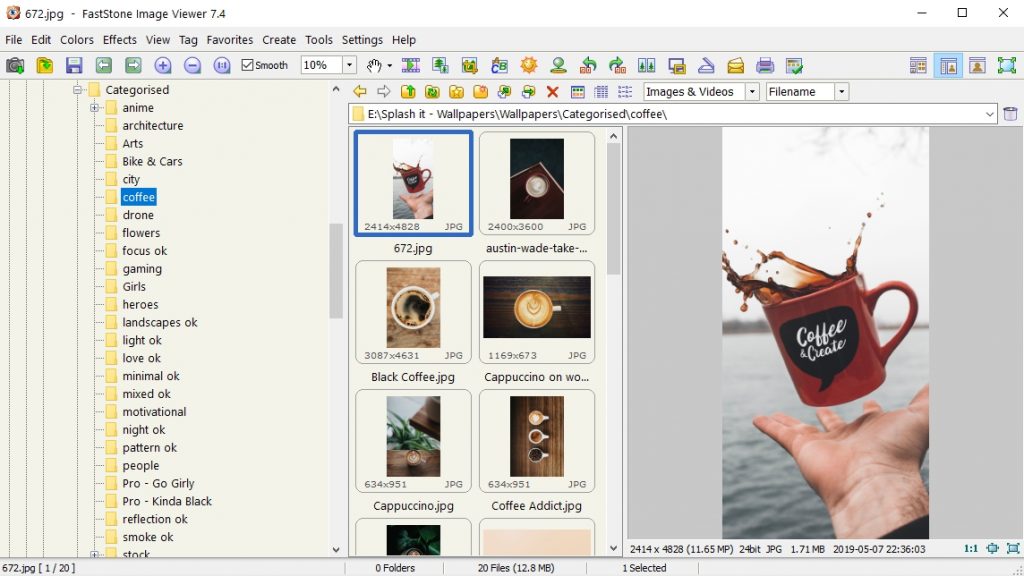This screenshot has width=1024, height=576.
Task: Print the current image
Action: click(764, 66)
